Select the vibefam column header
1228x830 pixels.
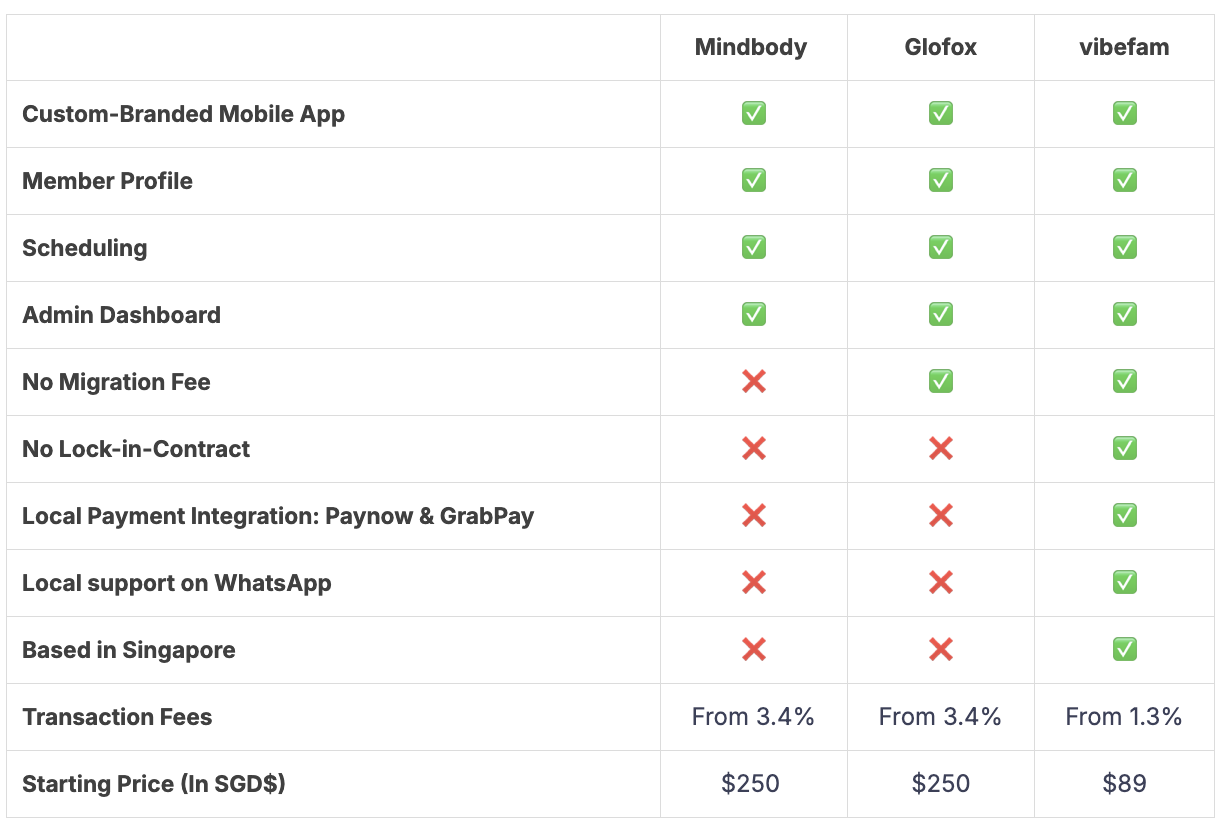1124,48
